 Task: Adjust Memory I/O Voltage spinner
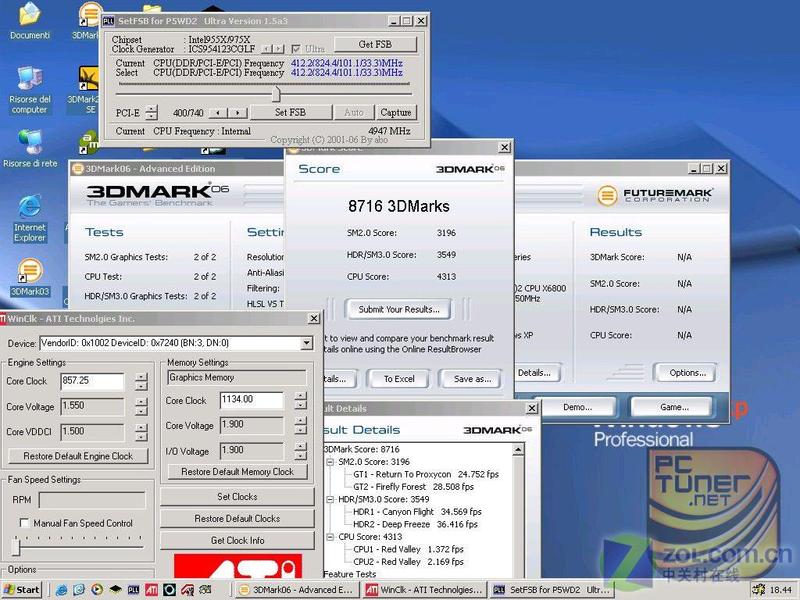point(301,451)
